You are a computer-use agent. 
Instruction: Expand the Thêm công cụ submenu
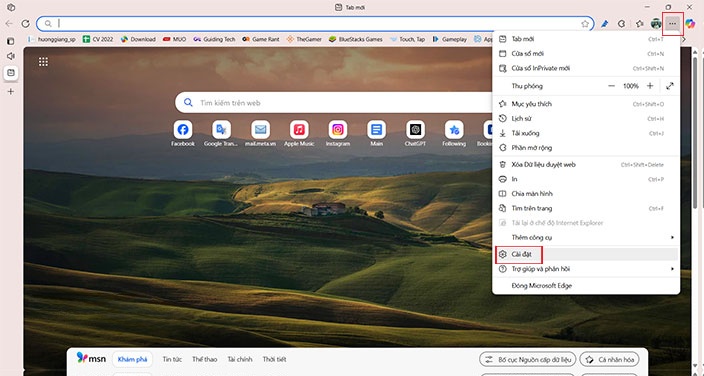click(586, 237)
